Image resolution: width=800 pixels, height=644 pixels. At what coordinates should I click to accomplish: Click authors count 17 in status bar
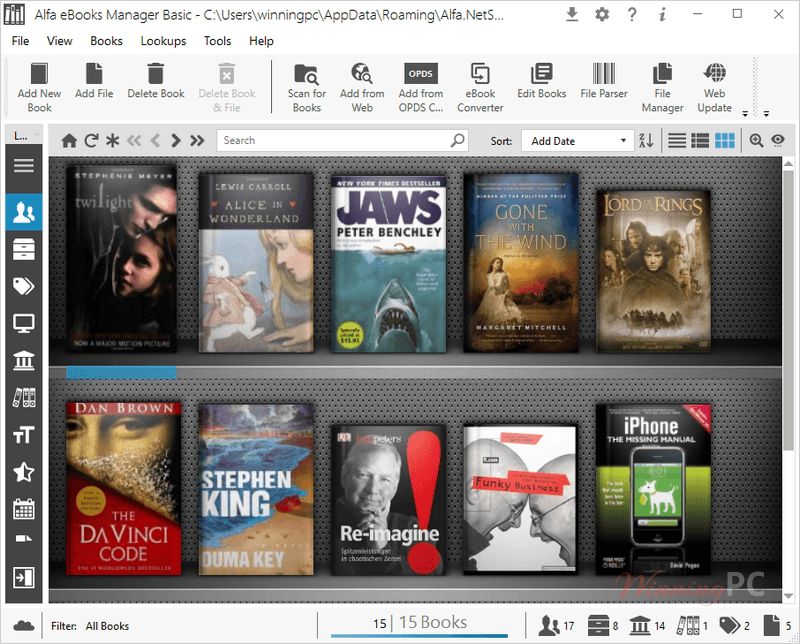pyautogui.click(x=557, y=626)
